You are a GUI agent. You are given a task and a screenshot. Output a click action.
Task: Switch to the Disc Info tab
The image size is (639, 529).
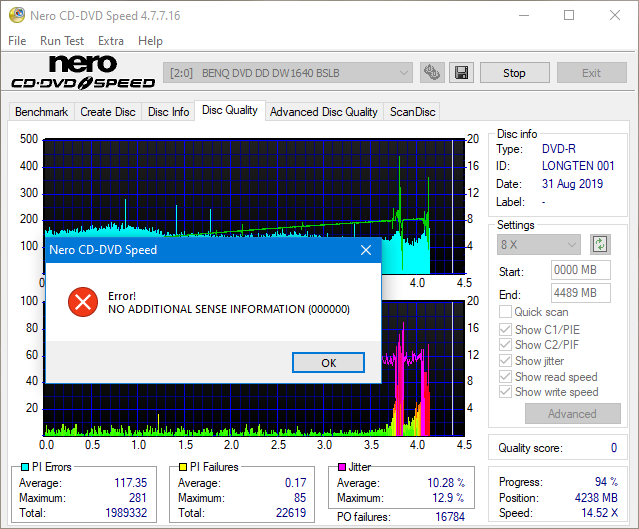[x=169, y=112]
